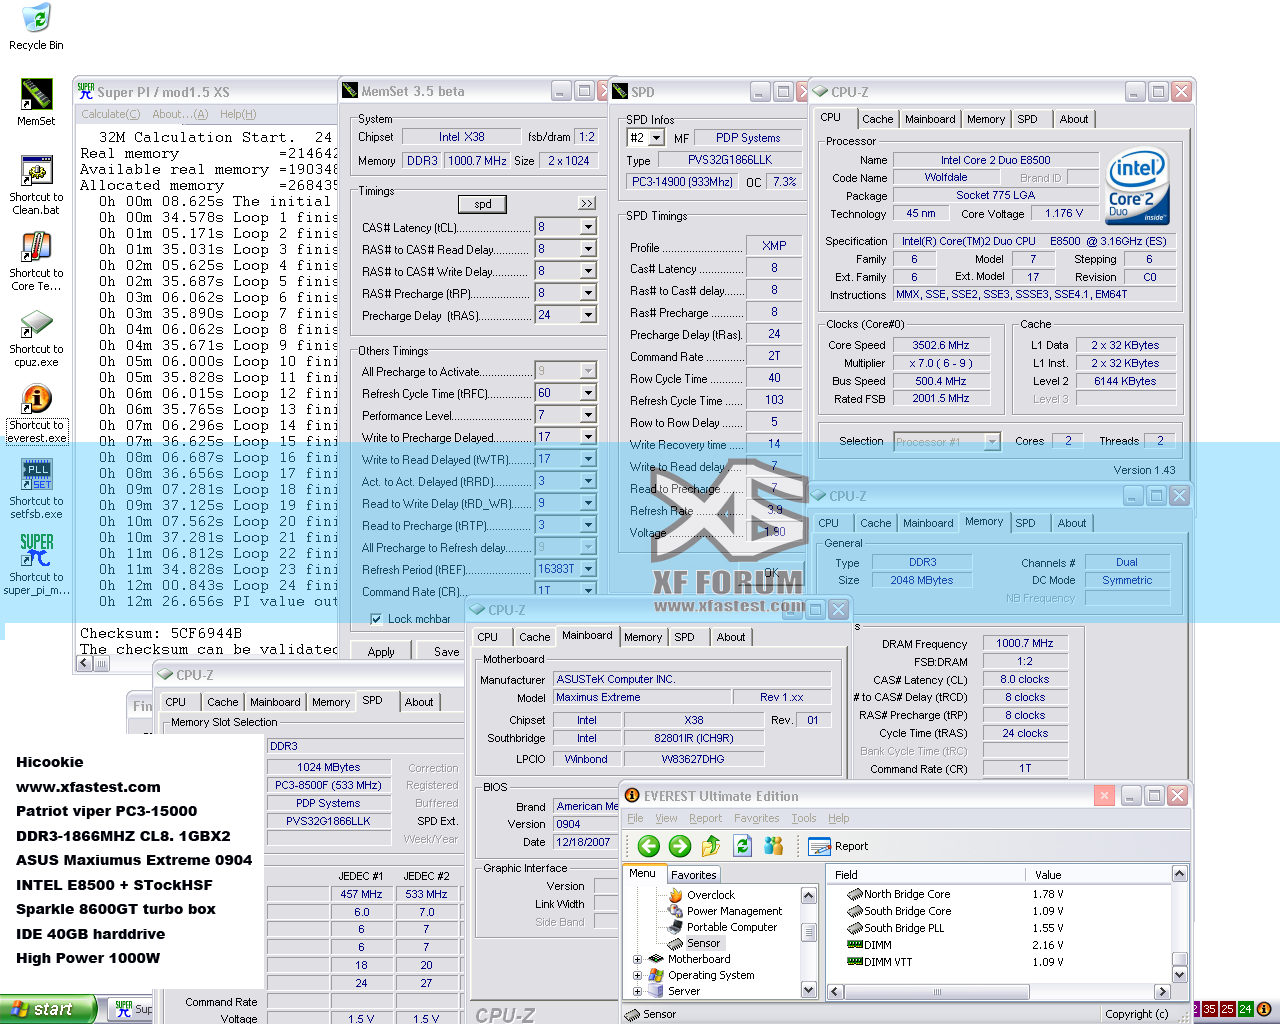1280x1024 pixels.
Task: Click the CPU-Z Name field Intel Core 2 Duo E8500
Action: [x=995, y=160]
